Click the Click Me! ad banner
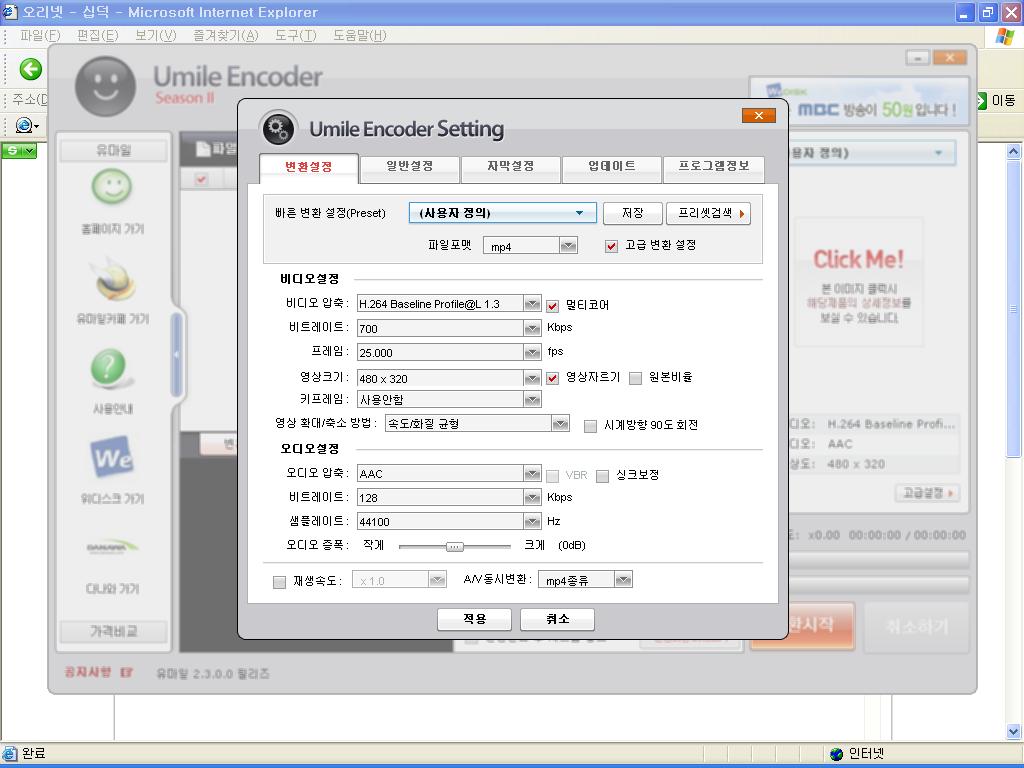Image resolution: width=1024 pixels, height=768 pixels. click(x=859, y=281)
